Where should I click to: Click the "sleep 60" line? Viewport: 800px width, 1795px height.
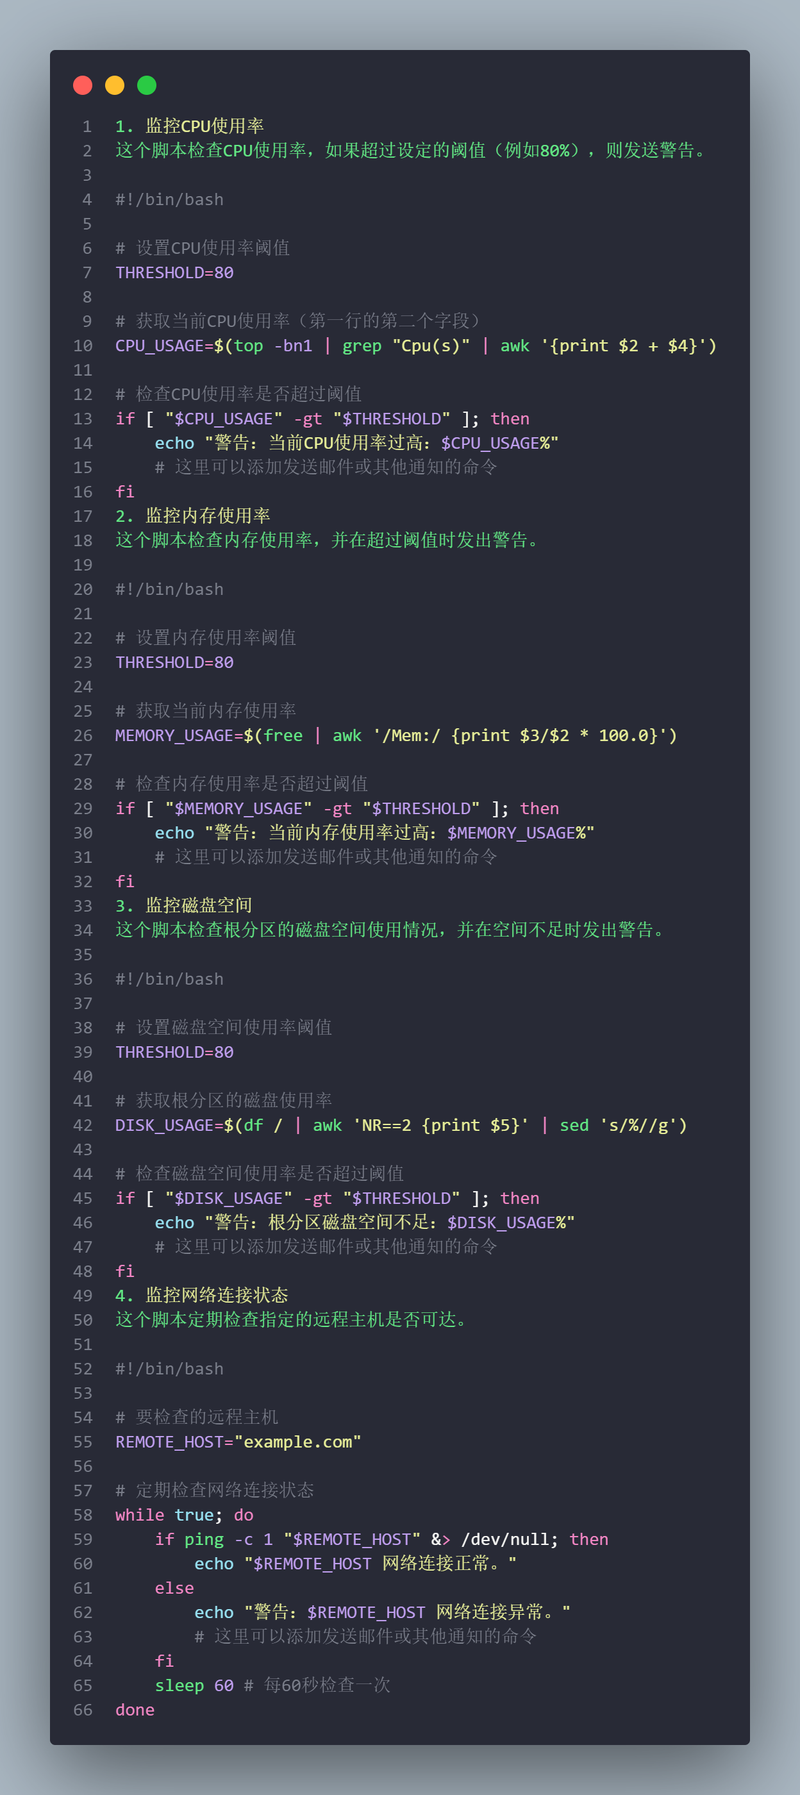[x=273, y=1685]
